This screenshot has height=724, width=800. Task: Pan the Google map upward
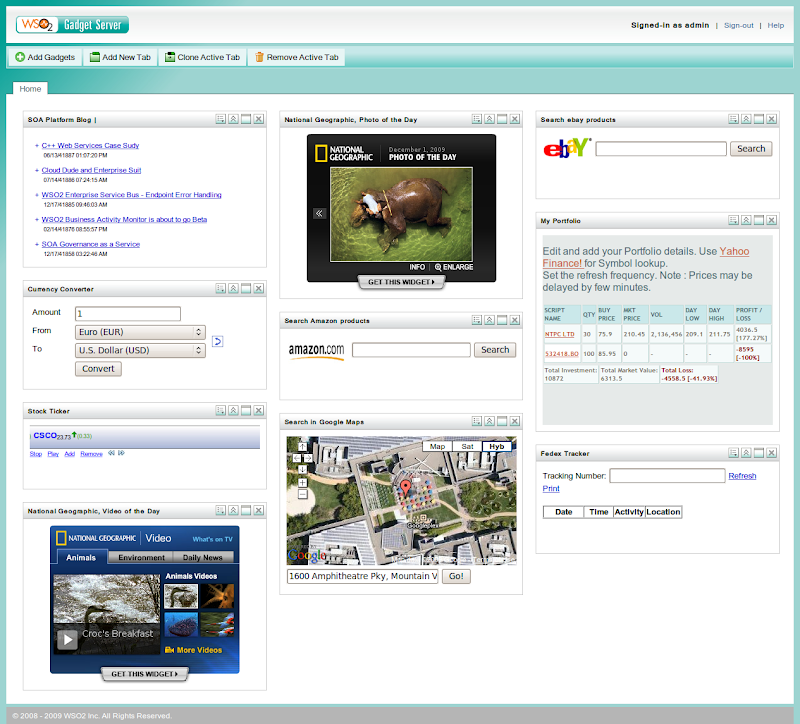303,446
